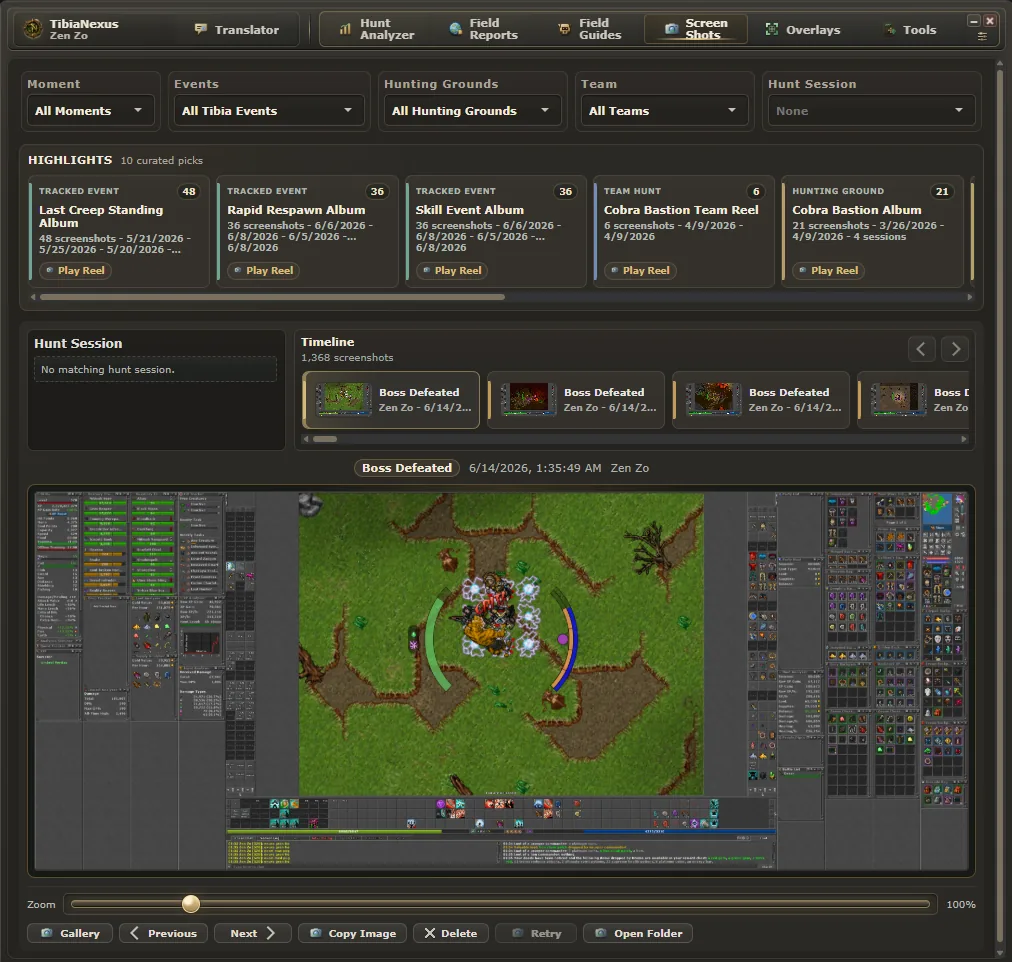Click the 48 count badge on first highlight

point(188,192)
